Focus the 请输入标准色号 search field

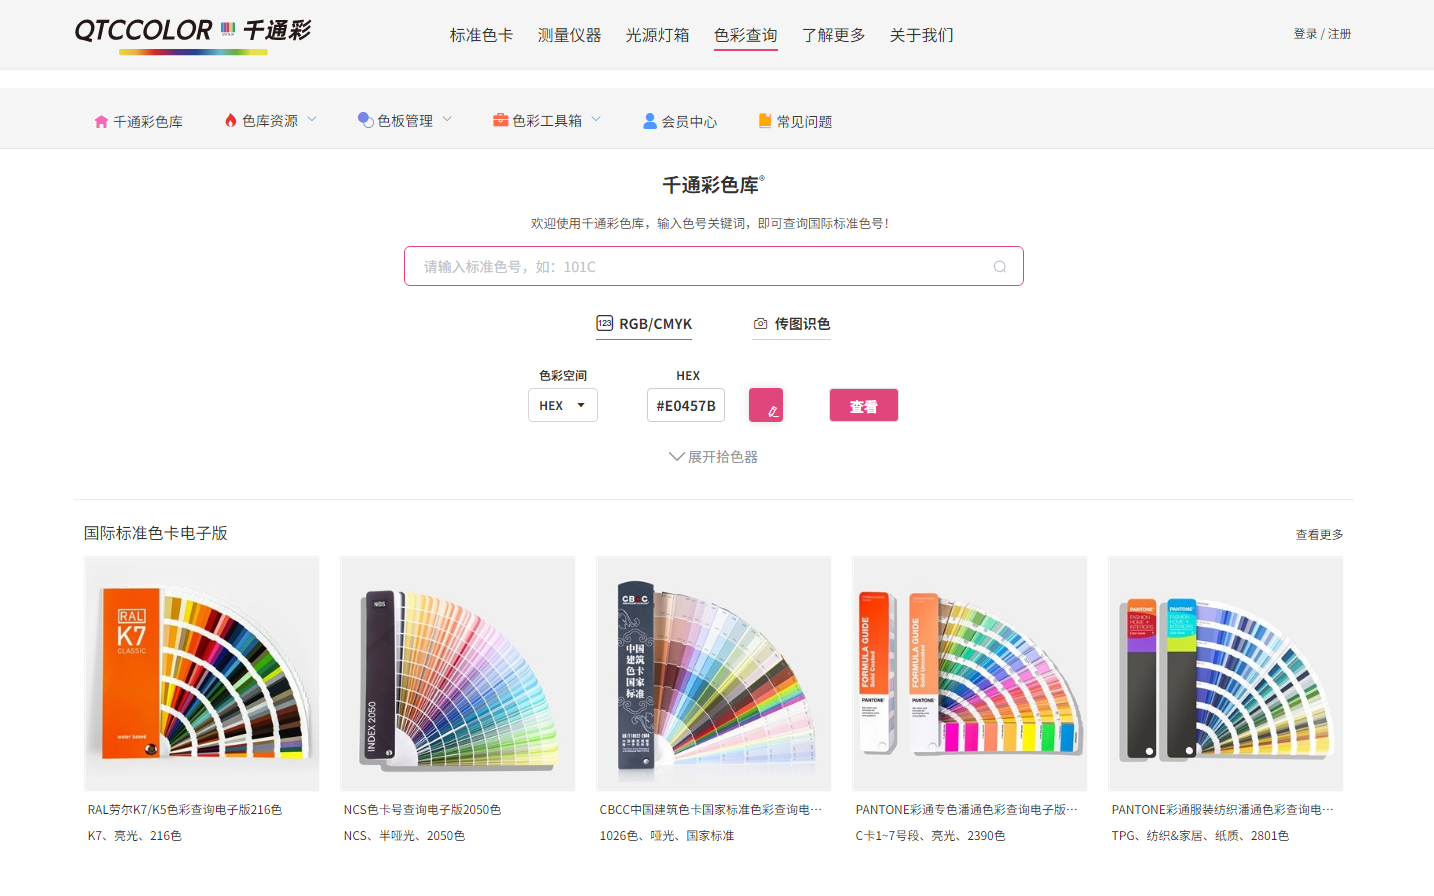point(714,266)
